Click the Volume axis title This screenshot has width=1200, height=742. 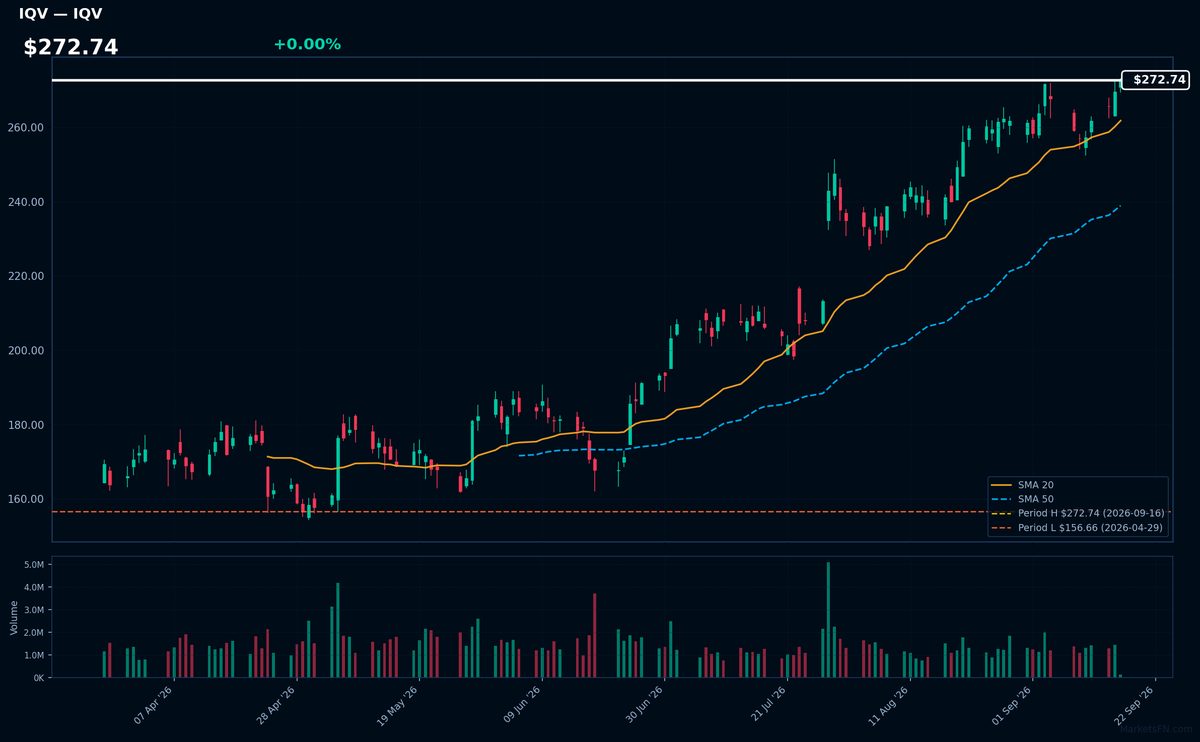[14, 617]
